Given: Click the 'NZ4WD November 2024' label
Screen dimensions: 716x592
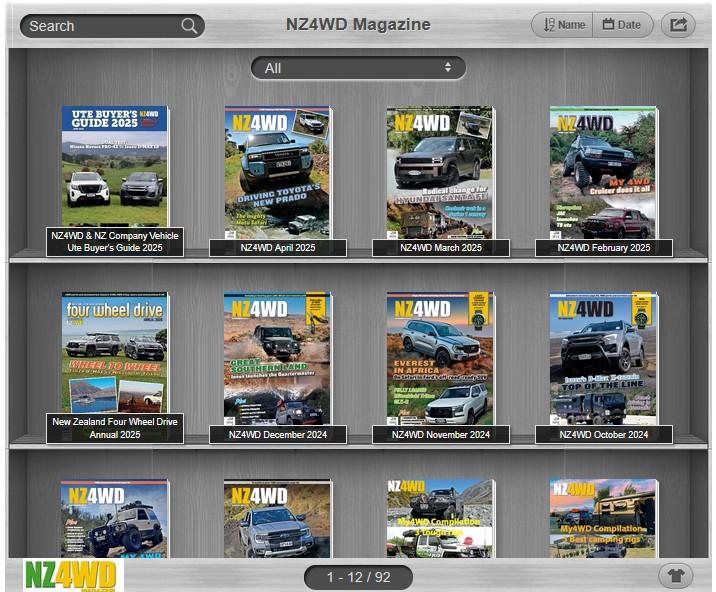Looking at the screenshot, I should (x=441, y=434).
